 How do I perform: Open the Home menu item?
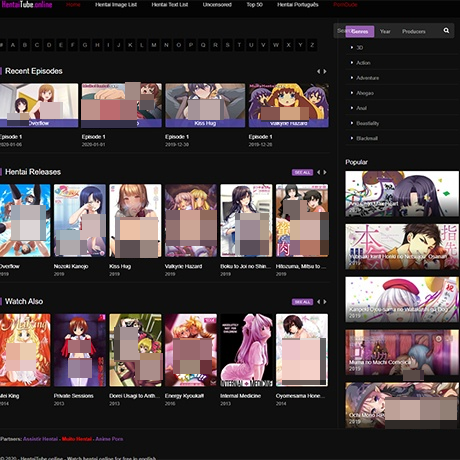(73, 5)
